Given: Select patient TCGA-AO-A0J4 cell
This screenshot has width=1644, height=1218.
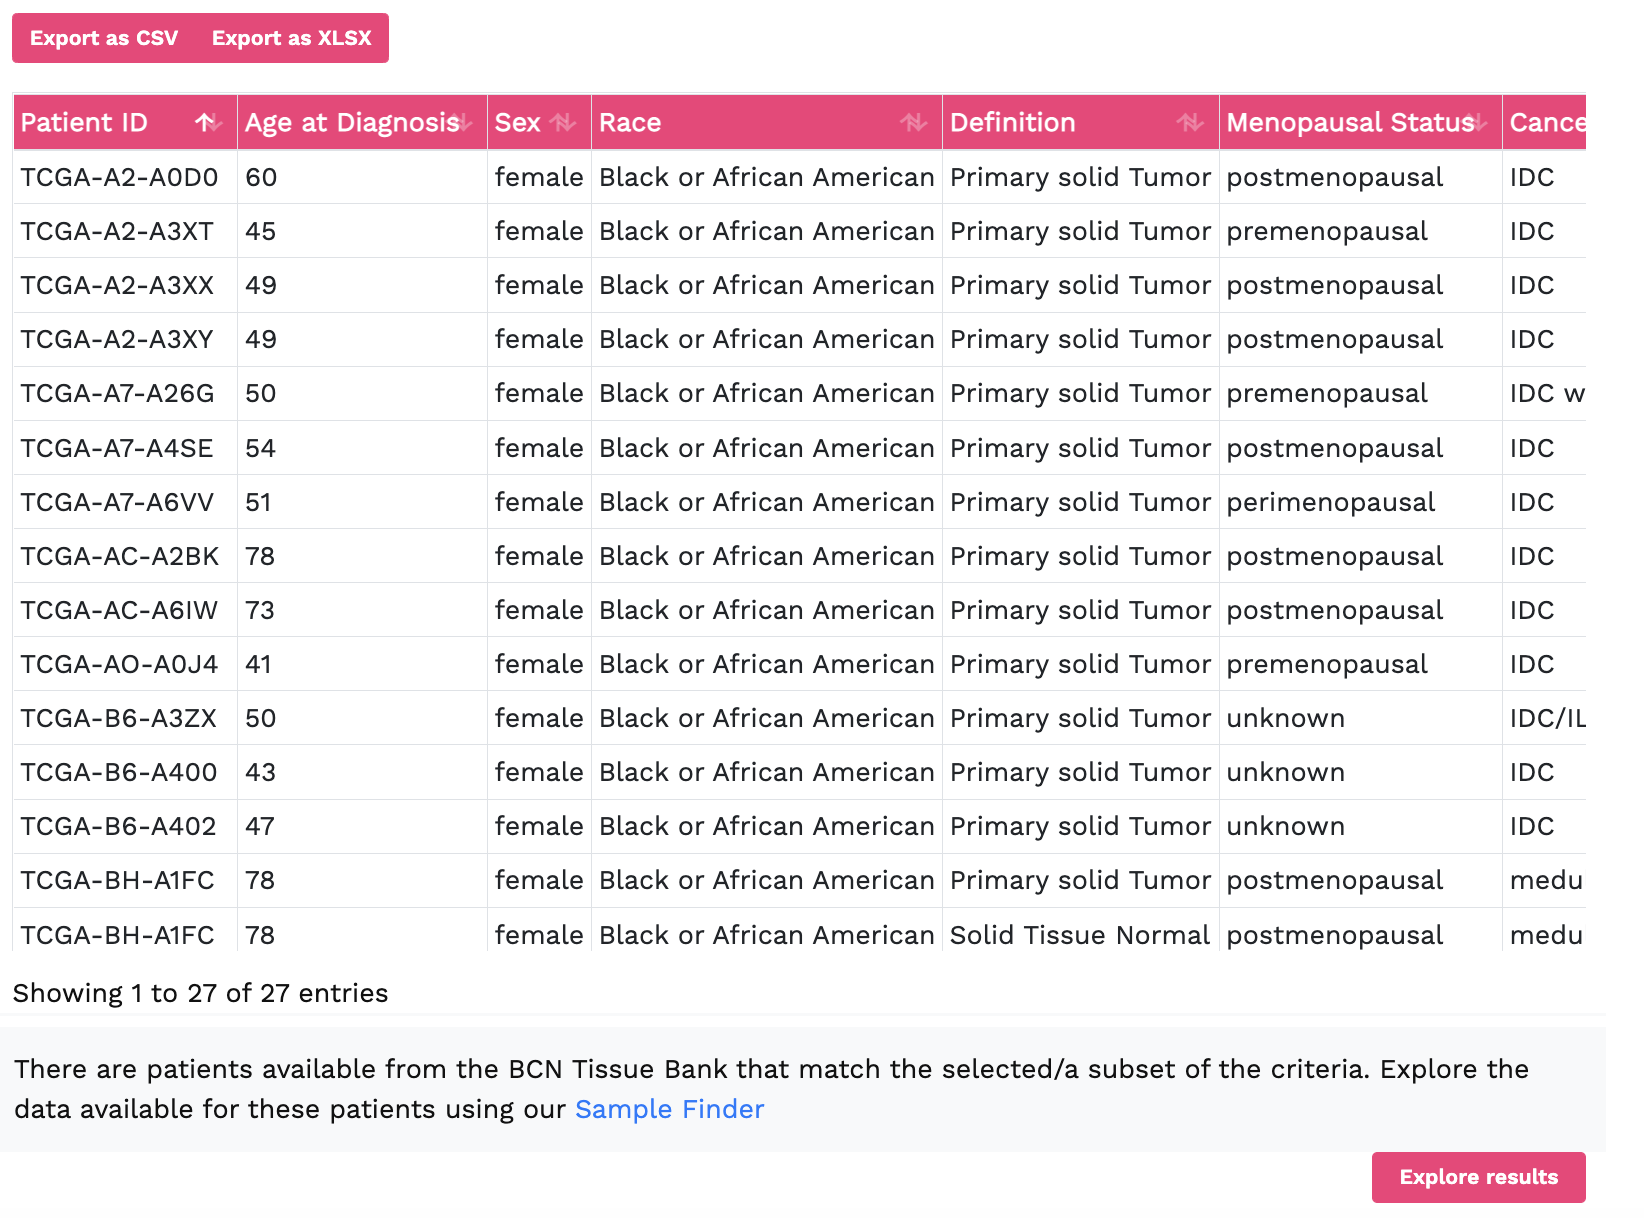Looking at the screenshot, I should pos(125,664).
